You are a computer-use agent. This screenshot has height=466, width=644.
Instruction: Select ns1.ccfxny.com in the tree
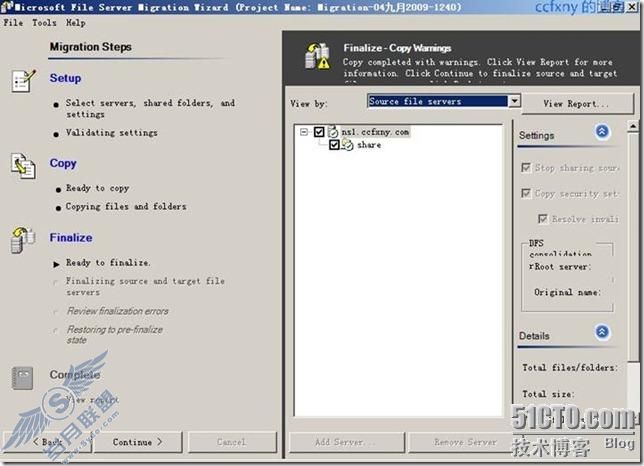click(x=375, y=132)
